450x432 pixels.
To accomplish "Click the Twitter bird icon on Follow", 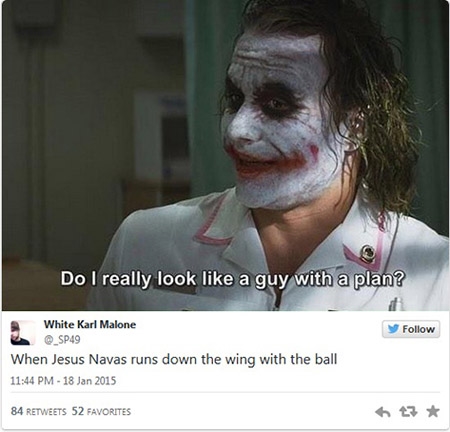I will [x=394, y=329].
